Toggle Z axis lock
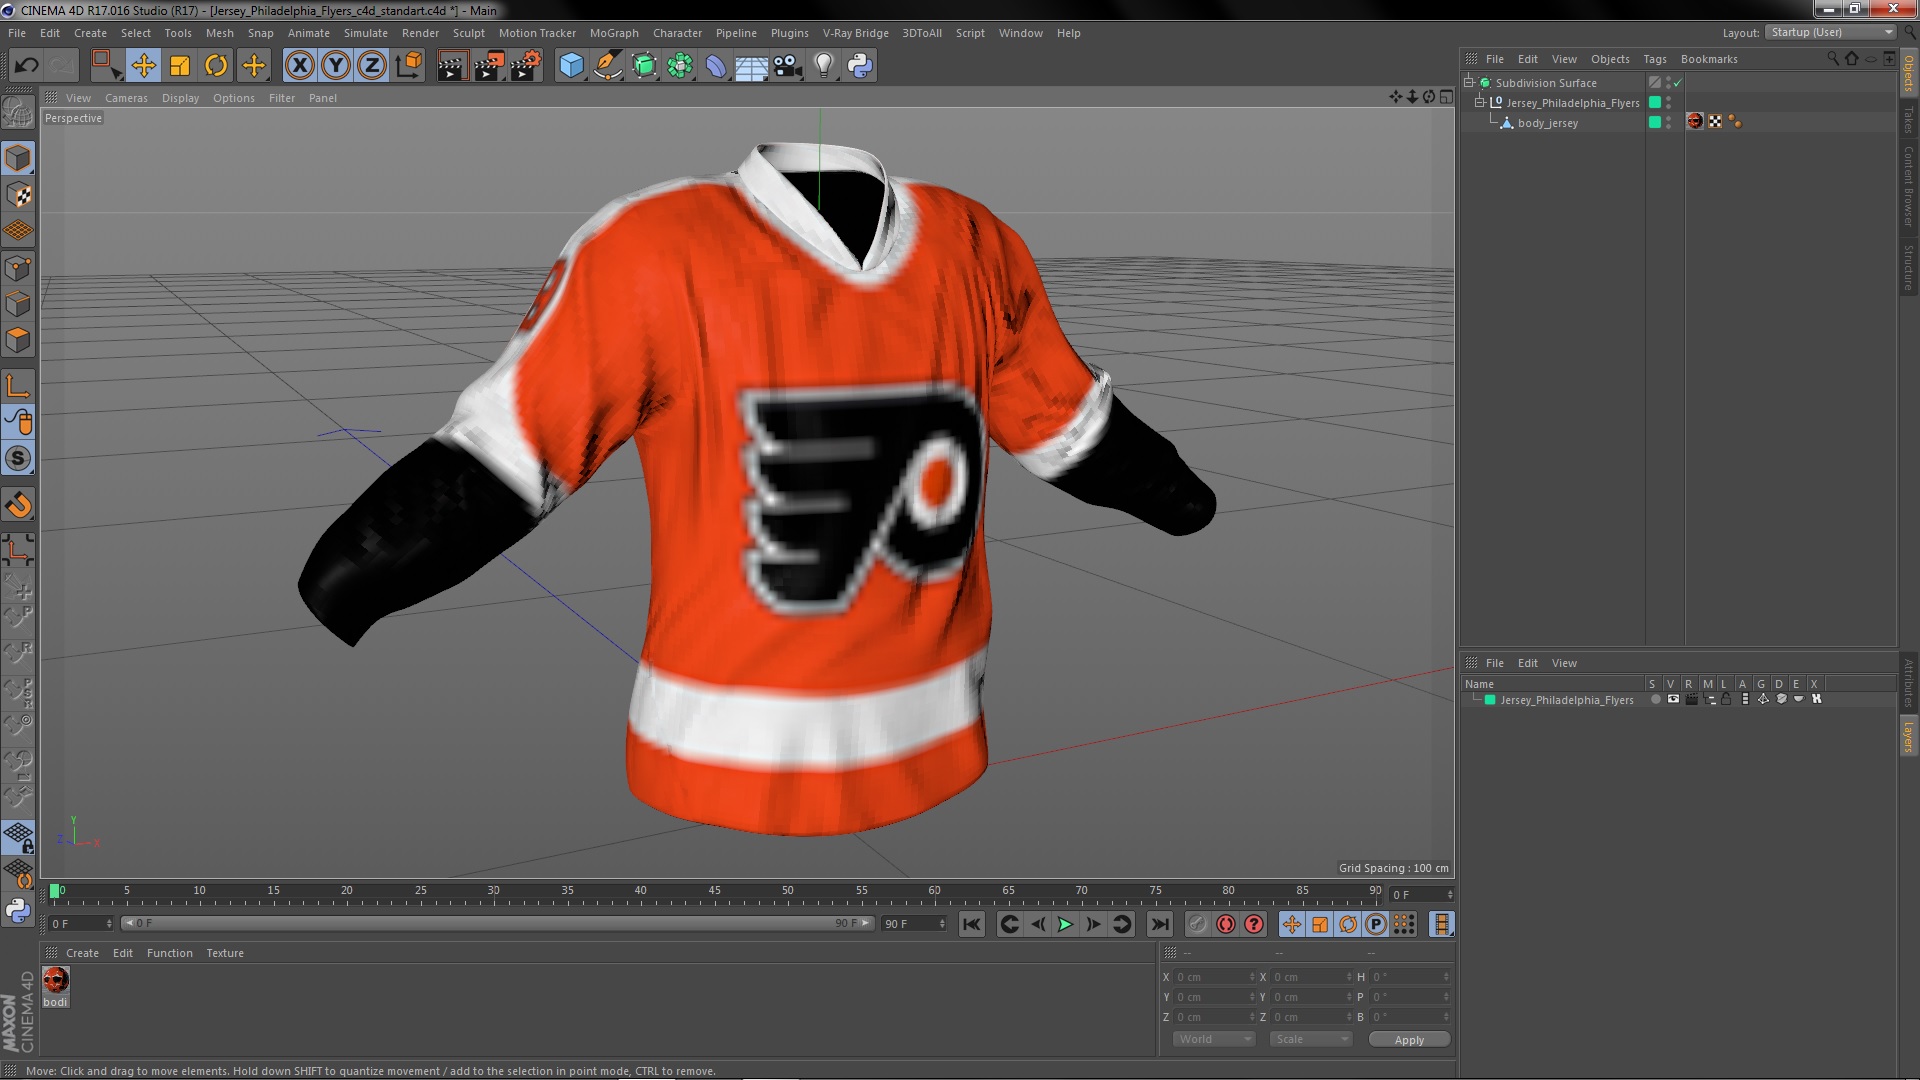The height and width of the screenshot is (1080, 1920). coord(372,66)
